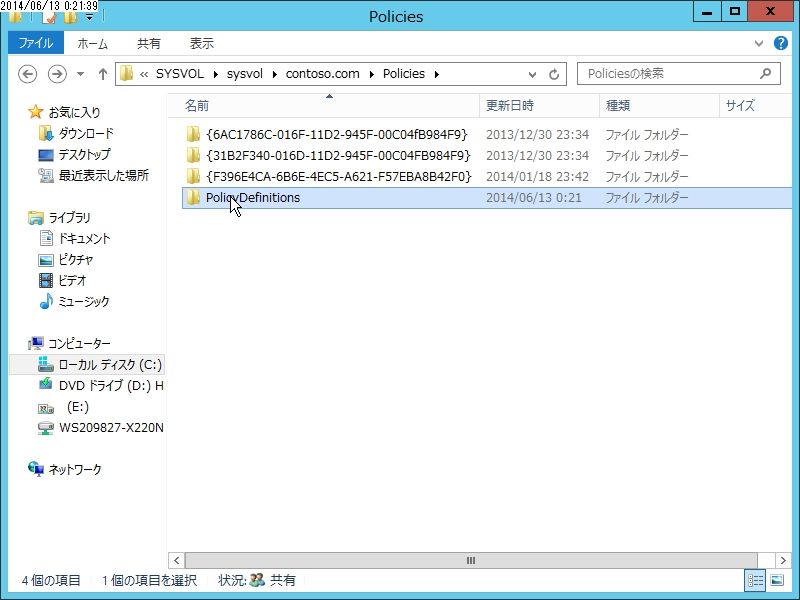Click the SYSVOL breadcrumb segment

pos(180,74)
